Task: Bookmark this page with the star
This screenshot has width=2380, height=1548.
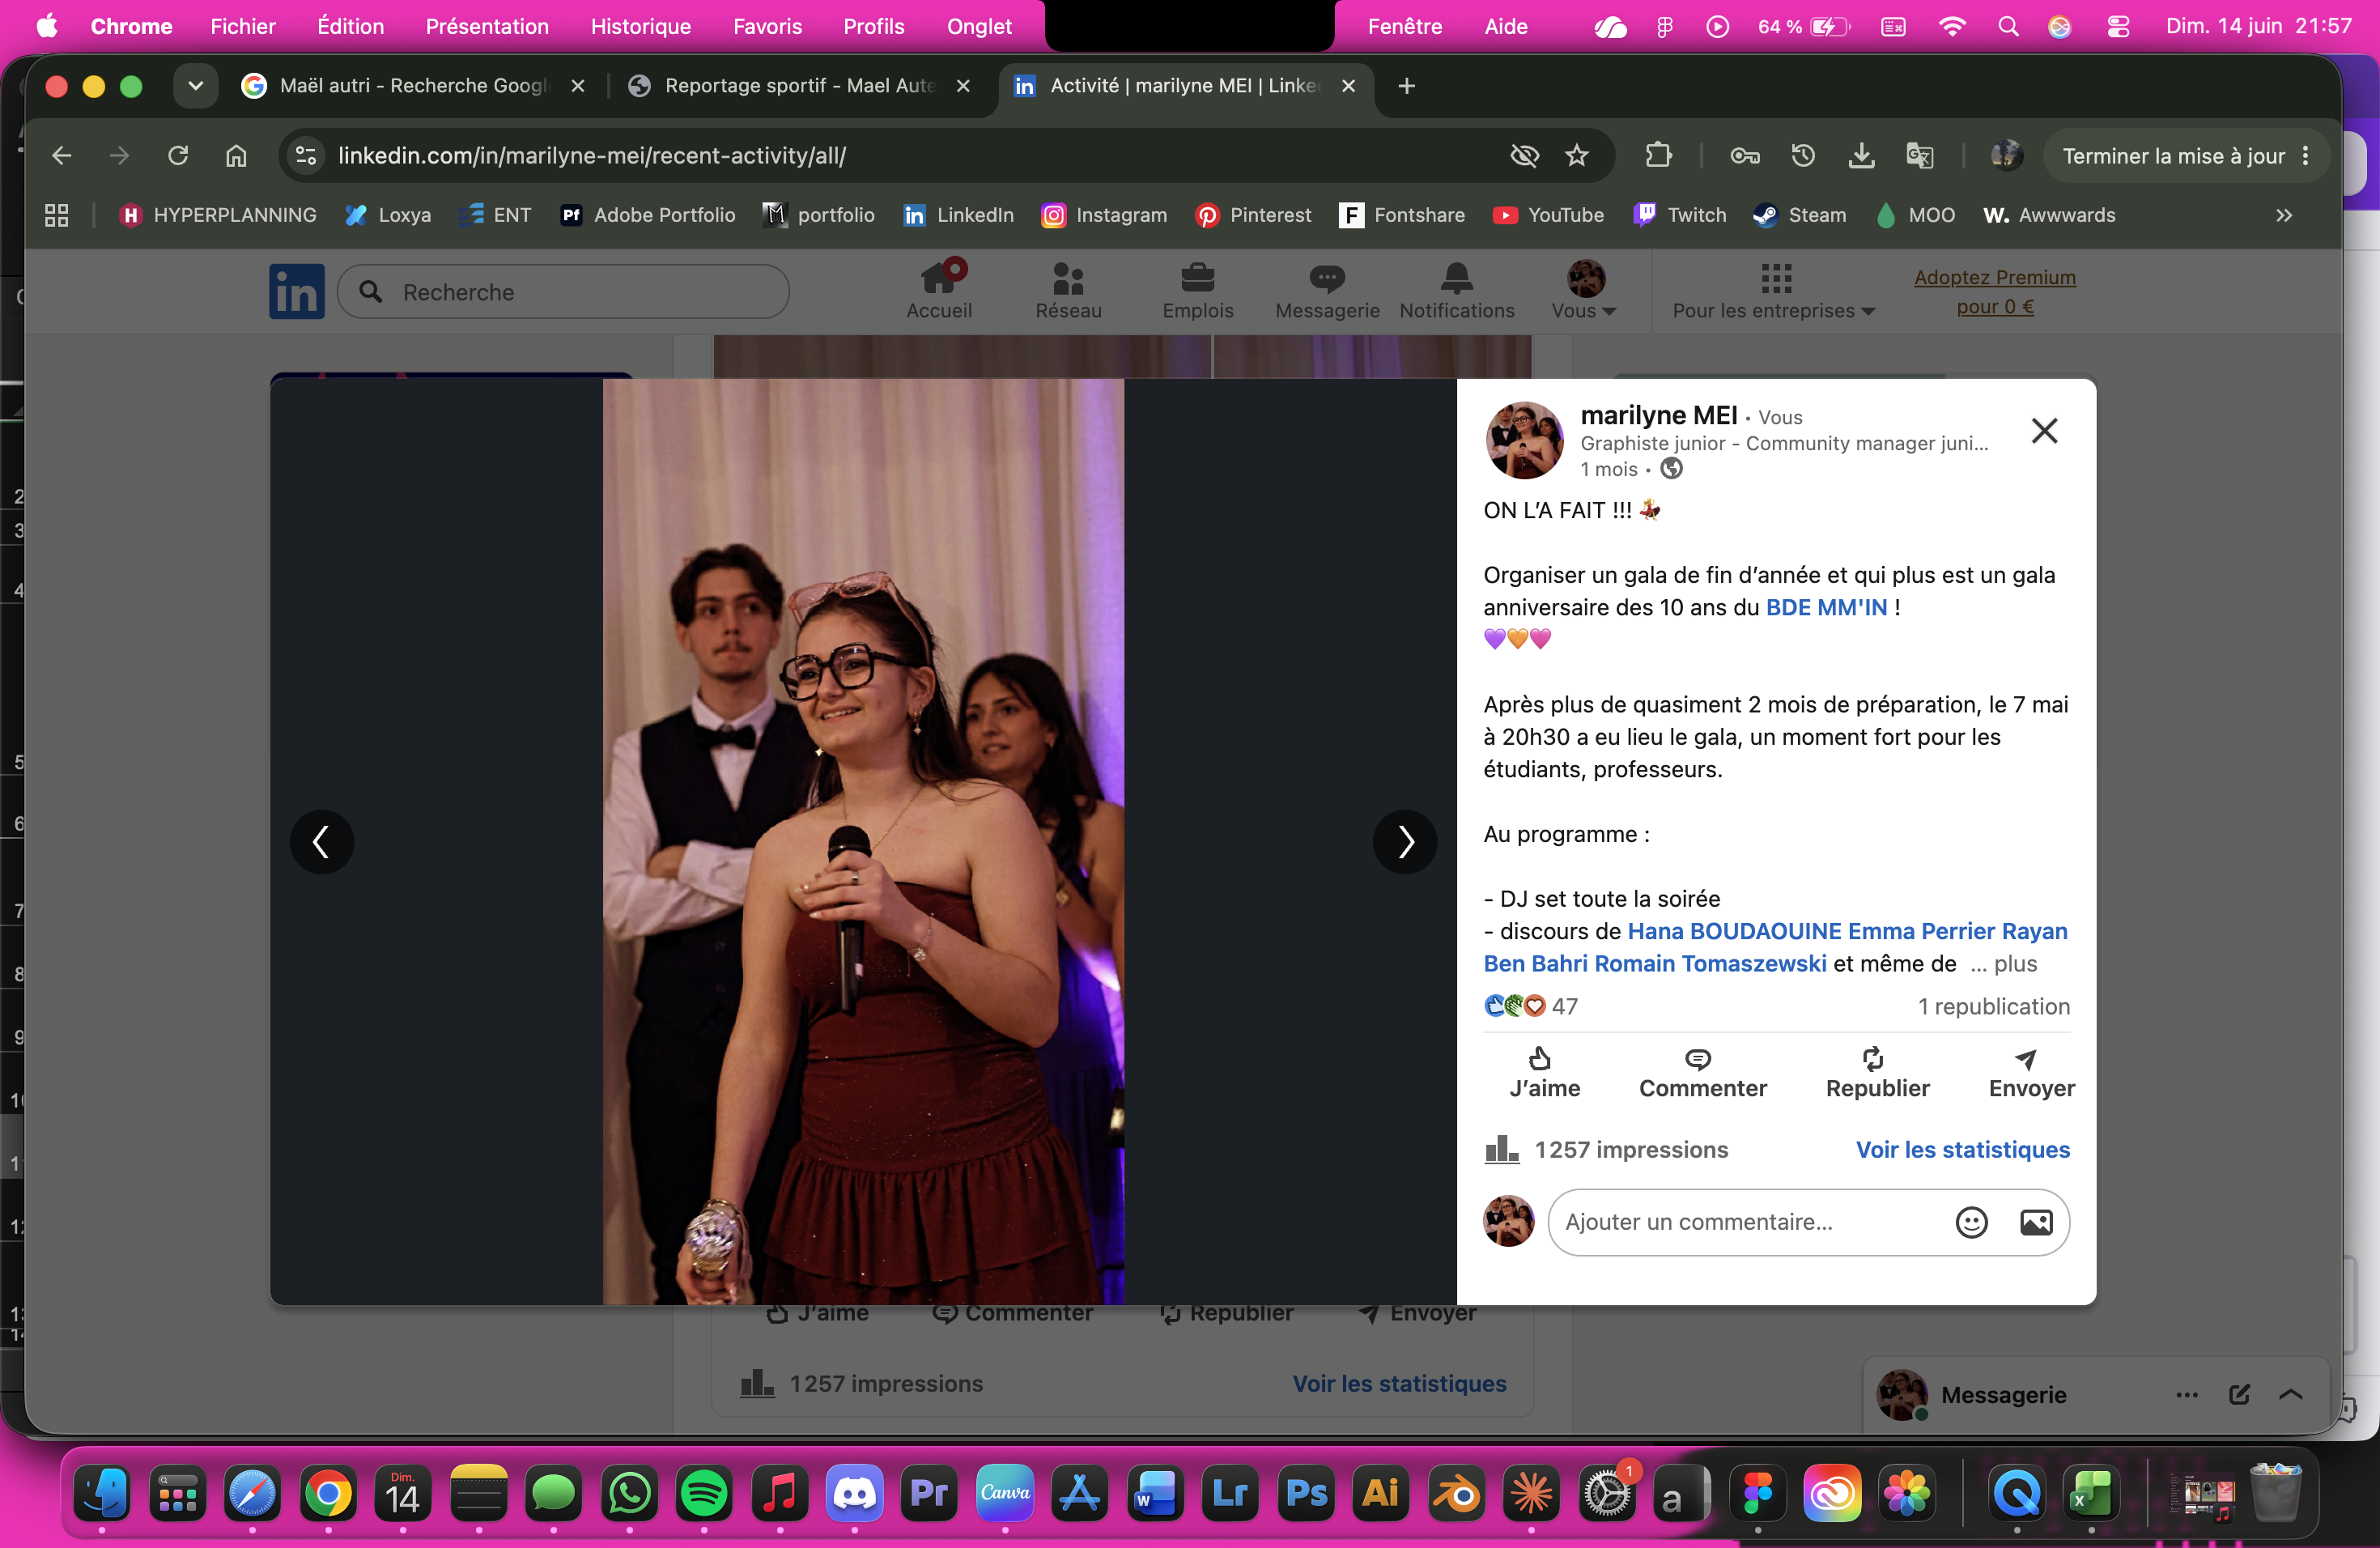Action: [1577, 156]
